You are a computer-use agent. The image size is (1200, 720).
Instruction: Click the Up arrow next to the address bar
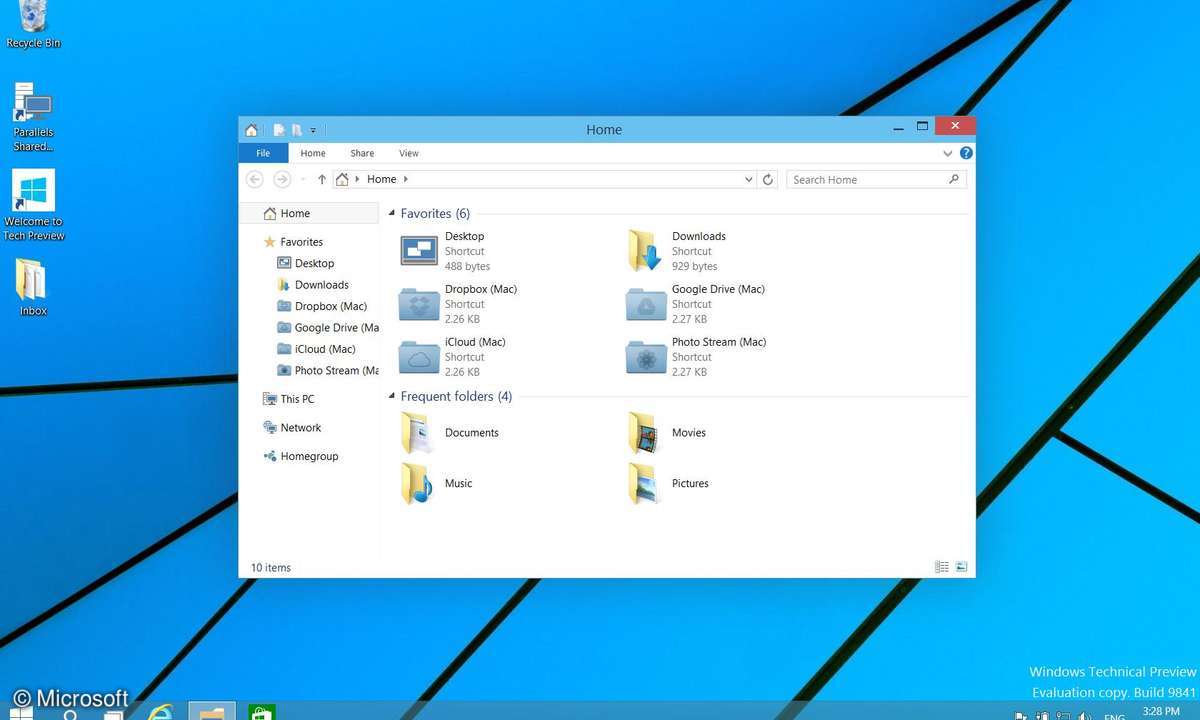(321, 179)
